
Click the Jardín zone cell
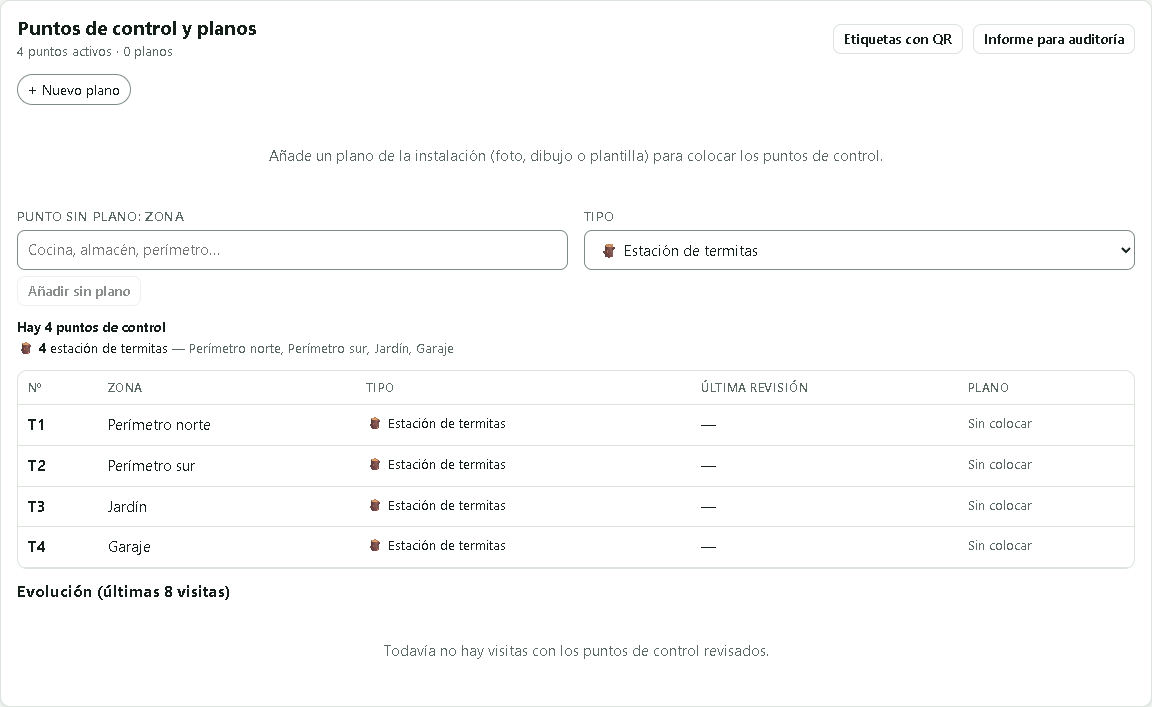tap(127, 507)
